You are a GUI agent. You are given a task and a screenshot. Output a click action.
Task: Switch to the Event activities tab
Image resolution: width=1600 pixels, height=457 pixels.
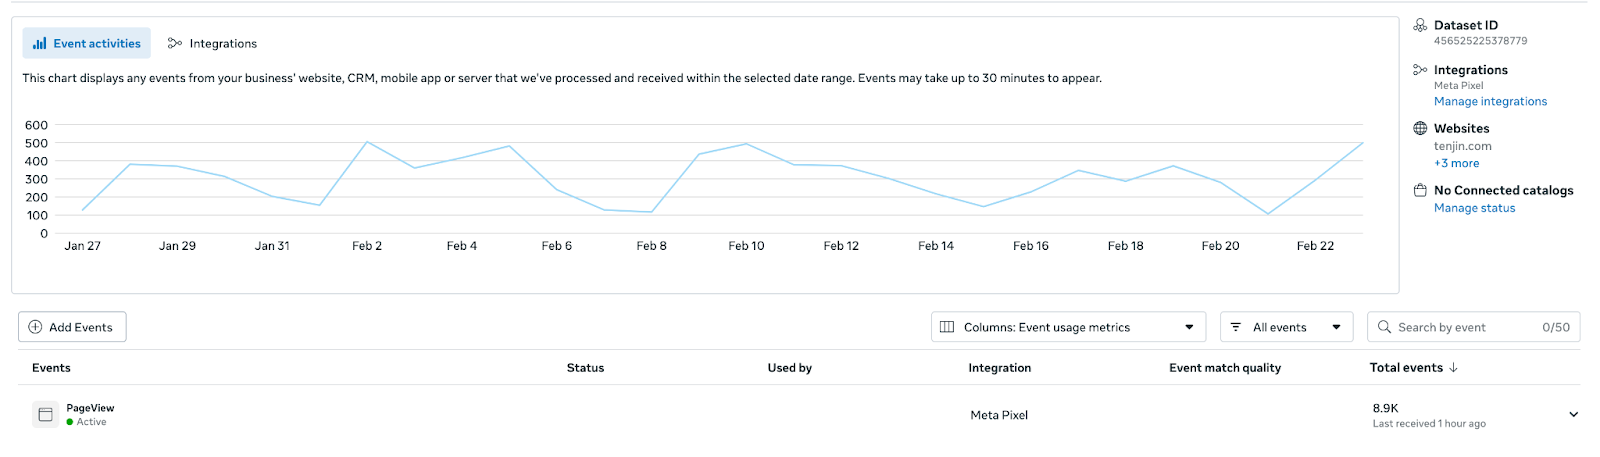pos(87,43)
